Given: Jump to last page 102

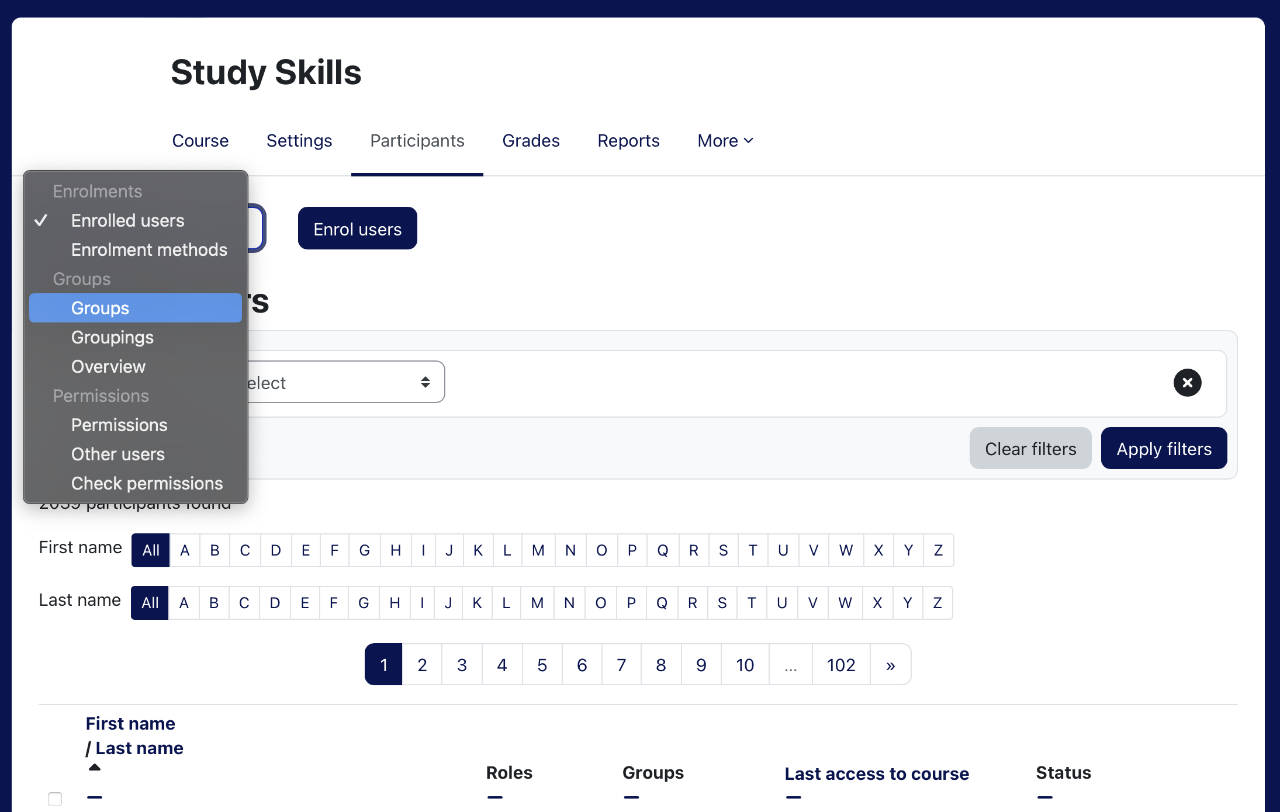Looking at the screenshot, I should click(841, 665).
